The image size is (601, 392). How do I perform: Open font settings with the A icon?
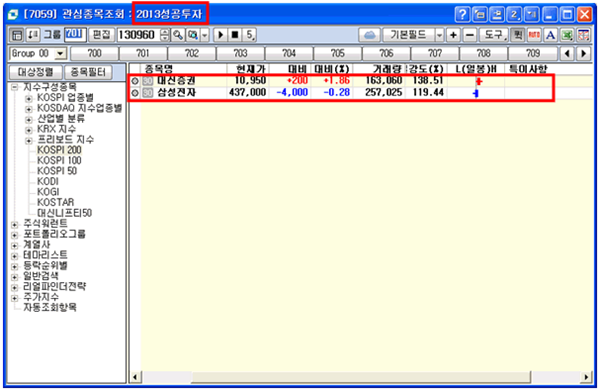pyautogui.click(x=550, y=35)
